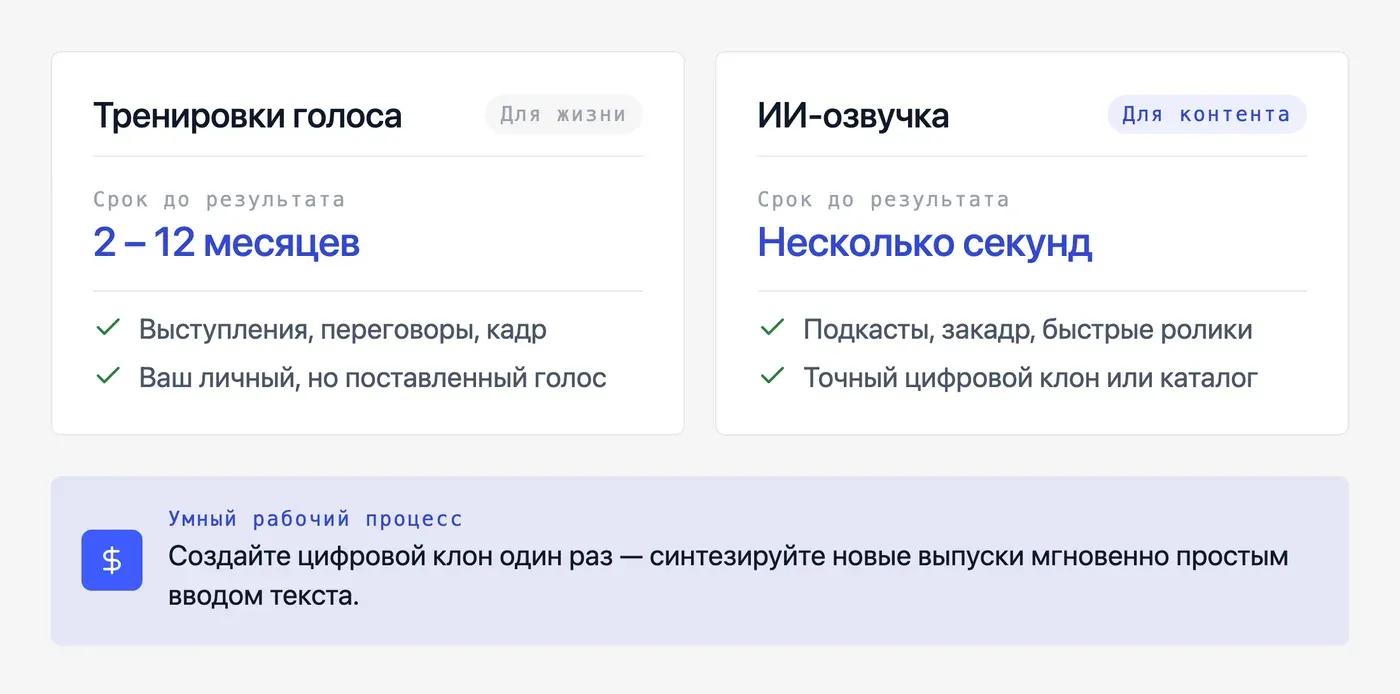Click checkmark beside "Точный цифровой клон или каталог"
The image size is (1400, 694).
pos(771,376)
